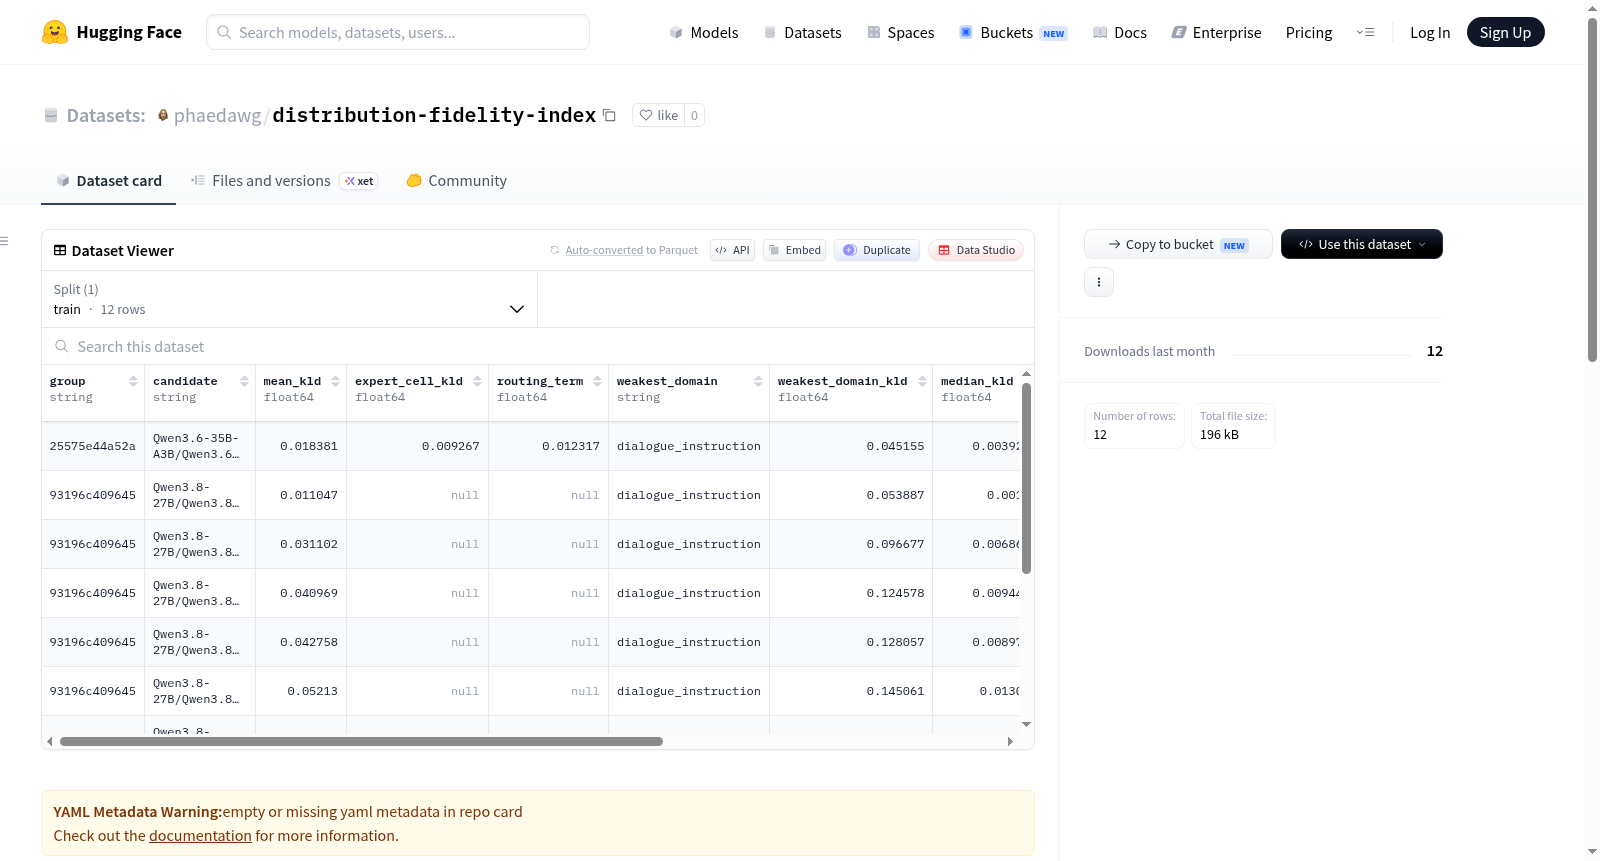The image size is (1600, 861).
Task: Open the documentation link in the YAML warning
Action: coord(200,836)
